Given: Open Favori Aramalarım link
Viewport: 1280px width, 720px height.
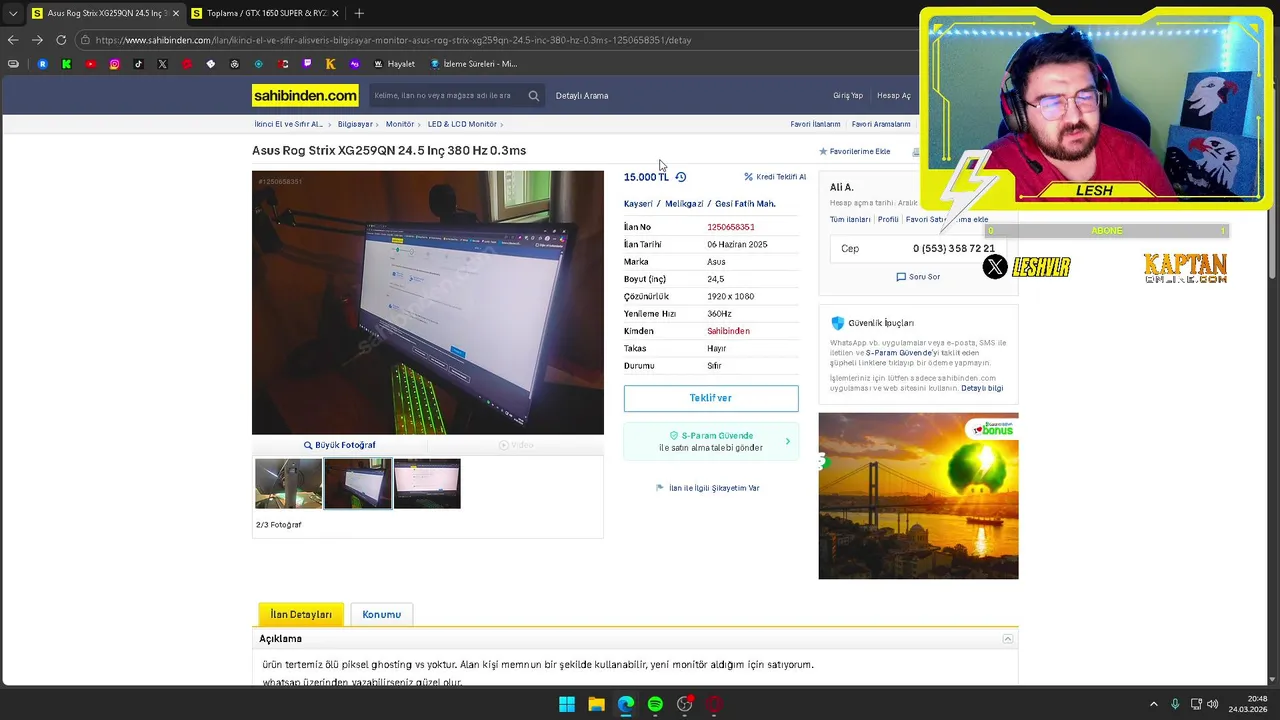Looking at the screenshot, I should coord(881,124).
